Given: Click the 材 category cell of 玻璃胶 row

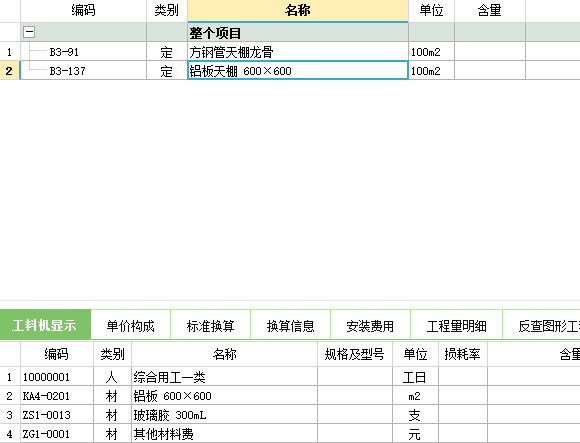Looking at the screenshot, I should [x=112, y=415].
